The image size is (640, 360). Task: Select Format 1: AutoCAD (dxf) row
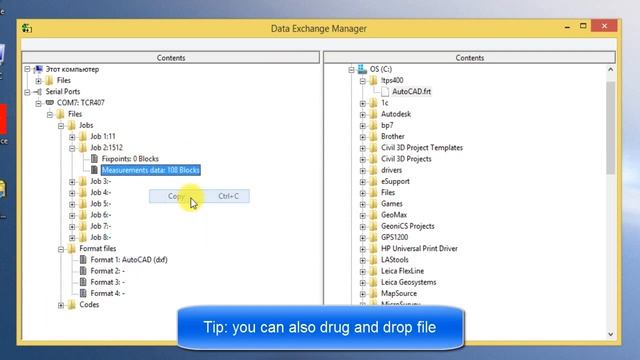129,260
